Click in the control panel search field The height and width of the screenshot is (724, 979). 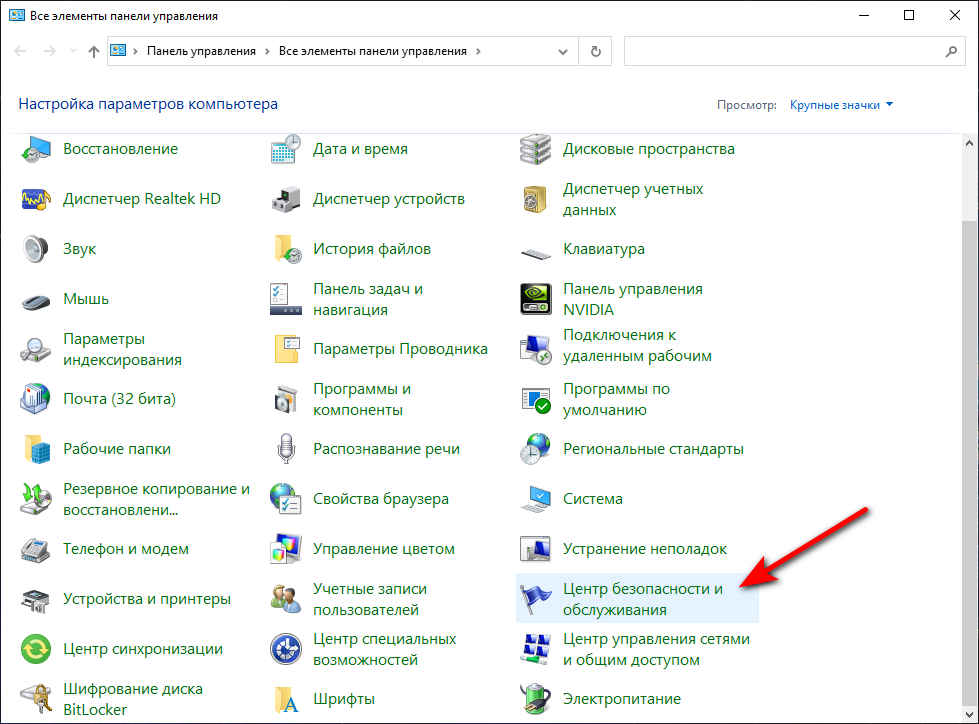(780, 51)
